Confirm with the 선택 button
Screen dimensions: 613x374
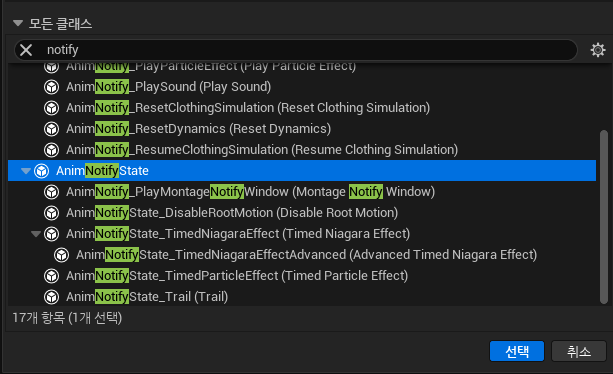[x=517, y=351]
